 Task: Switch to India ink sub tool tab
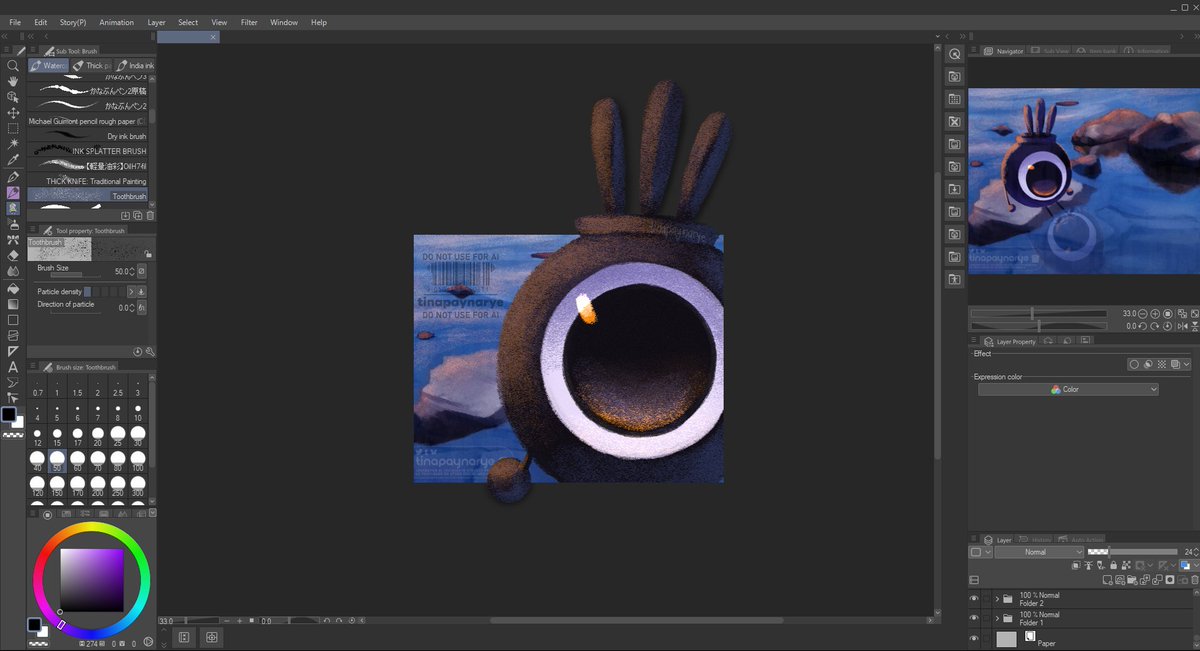(135, 65)
